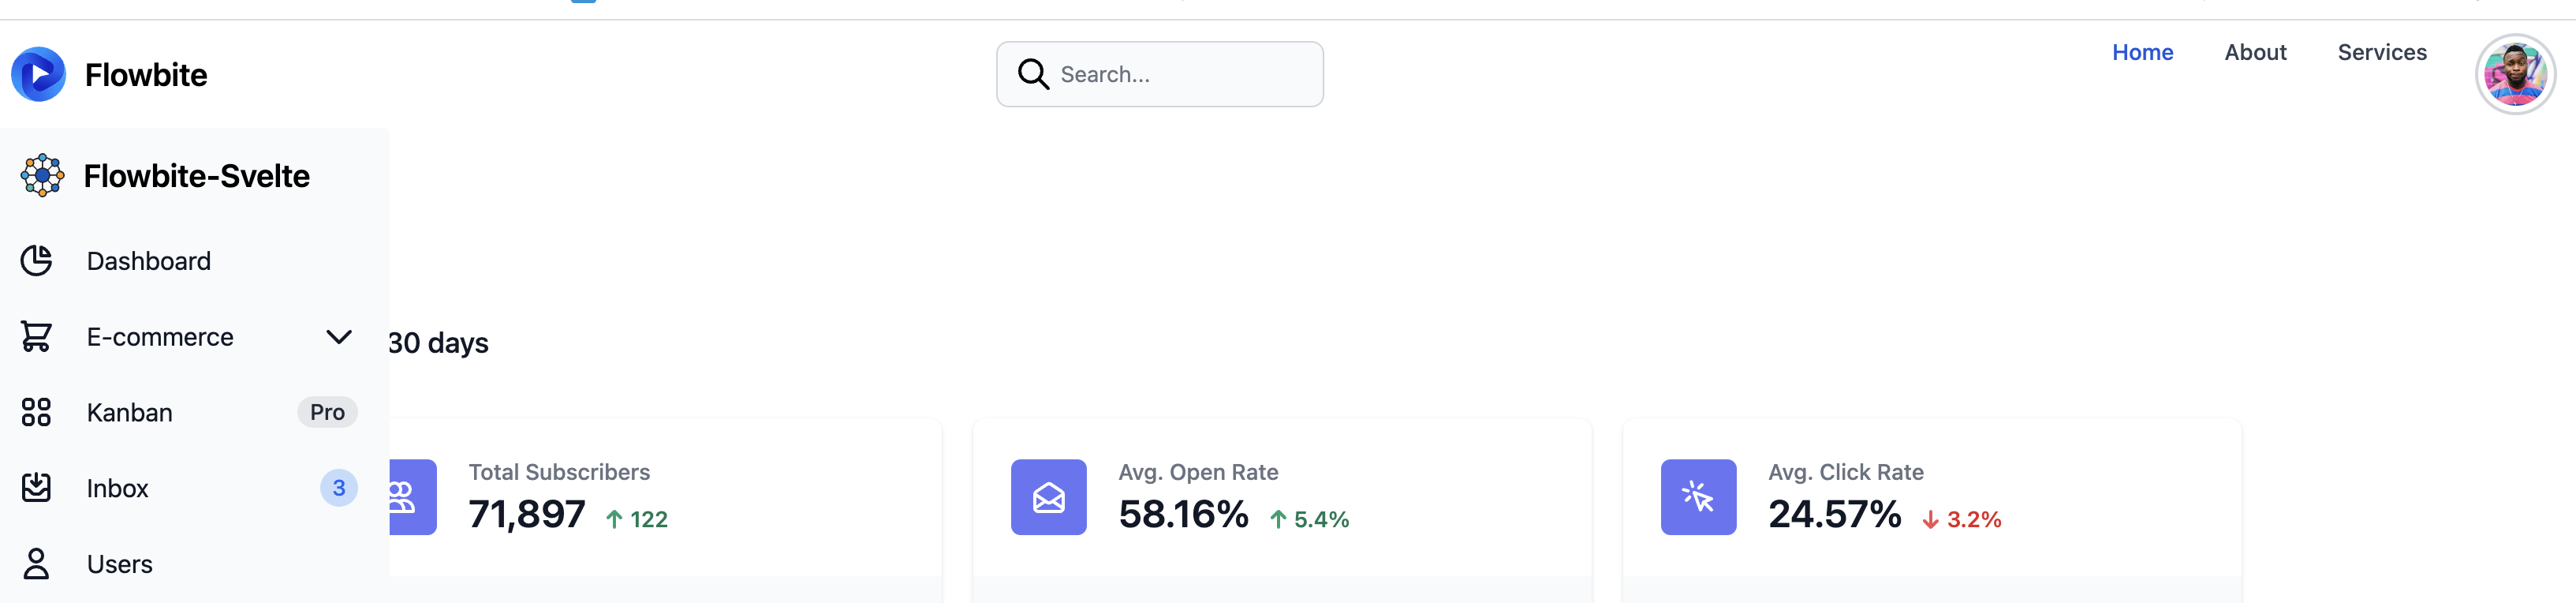
Task: Click the Flowbite play logo
Action: (38, 73)
